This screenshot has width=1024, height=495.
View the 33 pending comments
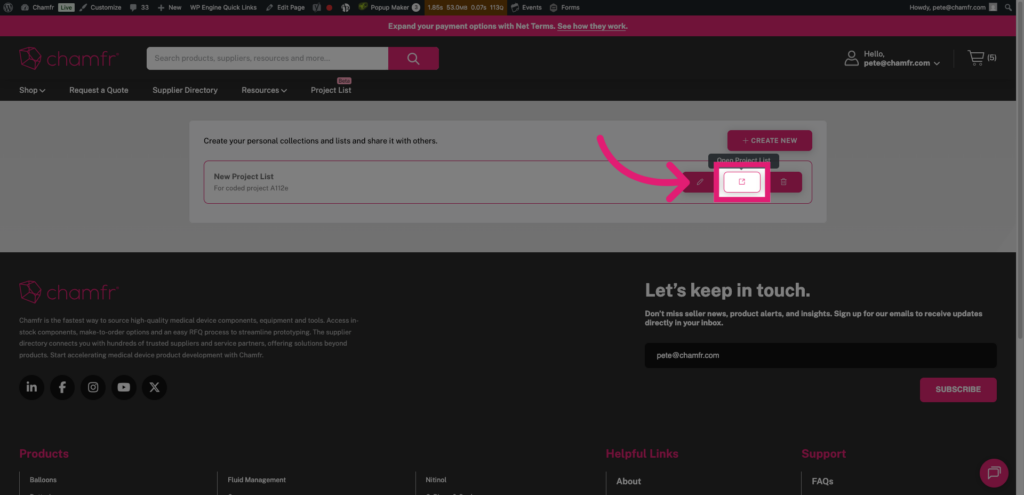click(x=140, y=7)
